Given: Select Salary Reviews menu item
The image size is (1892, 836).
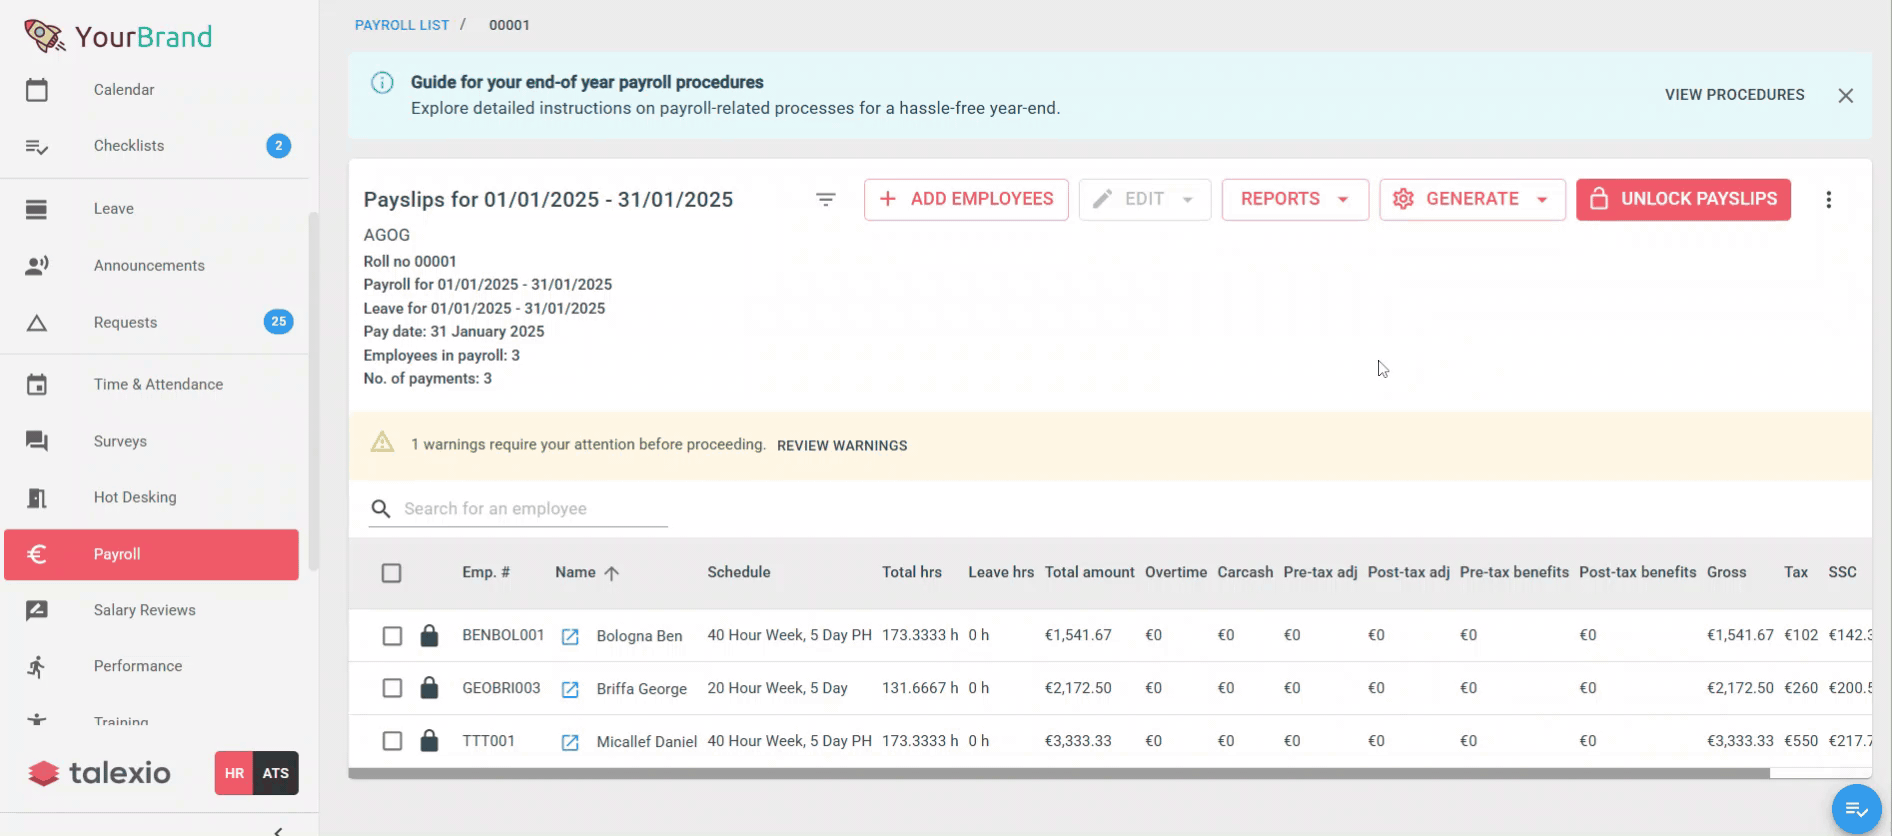Looking at the screenshot, I should click(x=152, y=610).
